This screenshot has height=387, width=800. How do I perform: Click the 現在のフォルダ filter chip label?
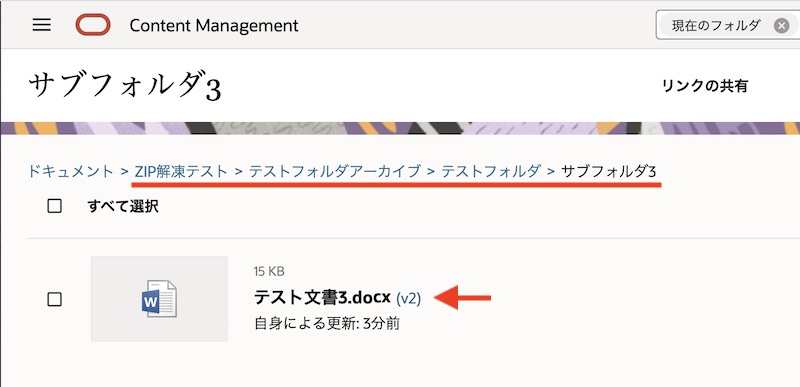pyautogui.click(x=716, y=25)
